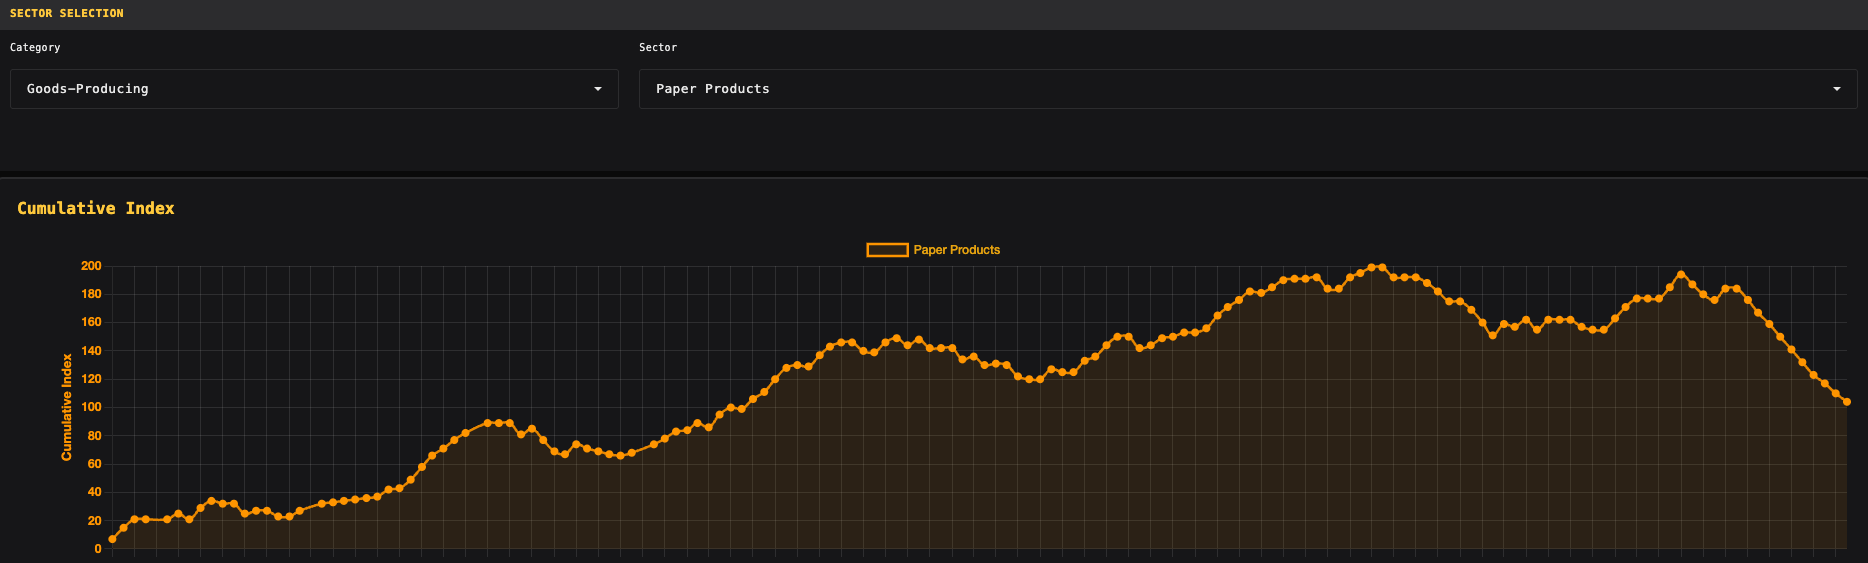Click the Sector dropdown caret arrow

(1836, 89)
